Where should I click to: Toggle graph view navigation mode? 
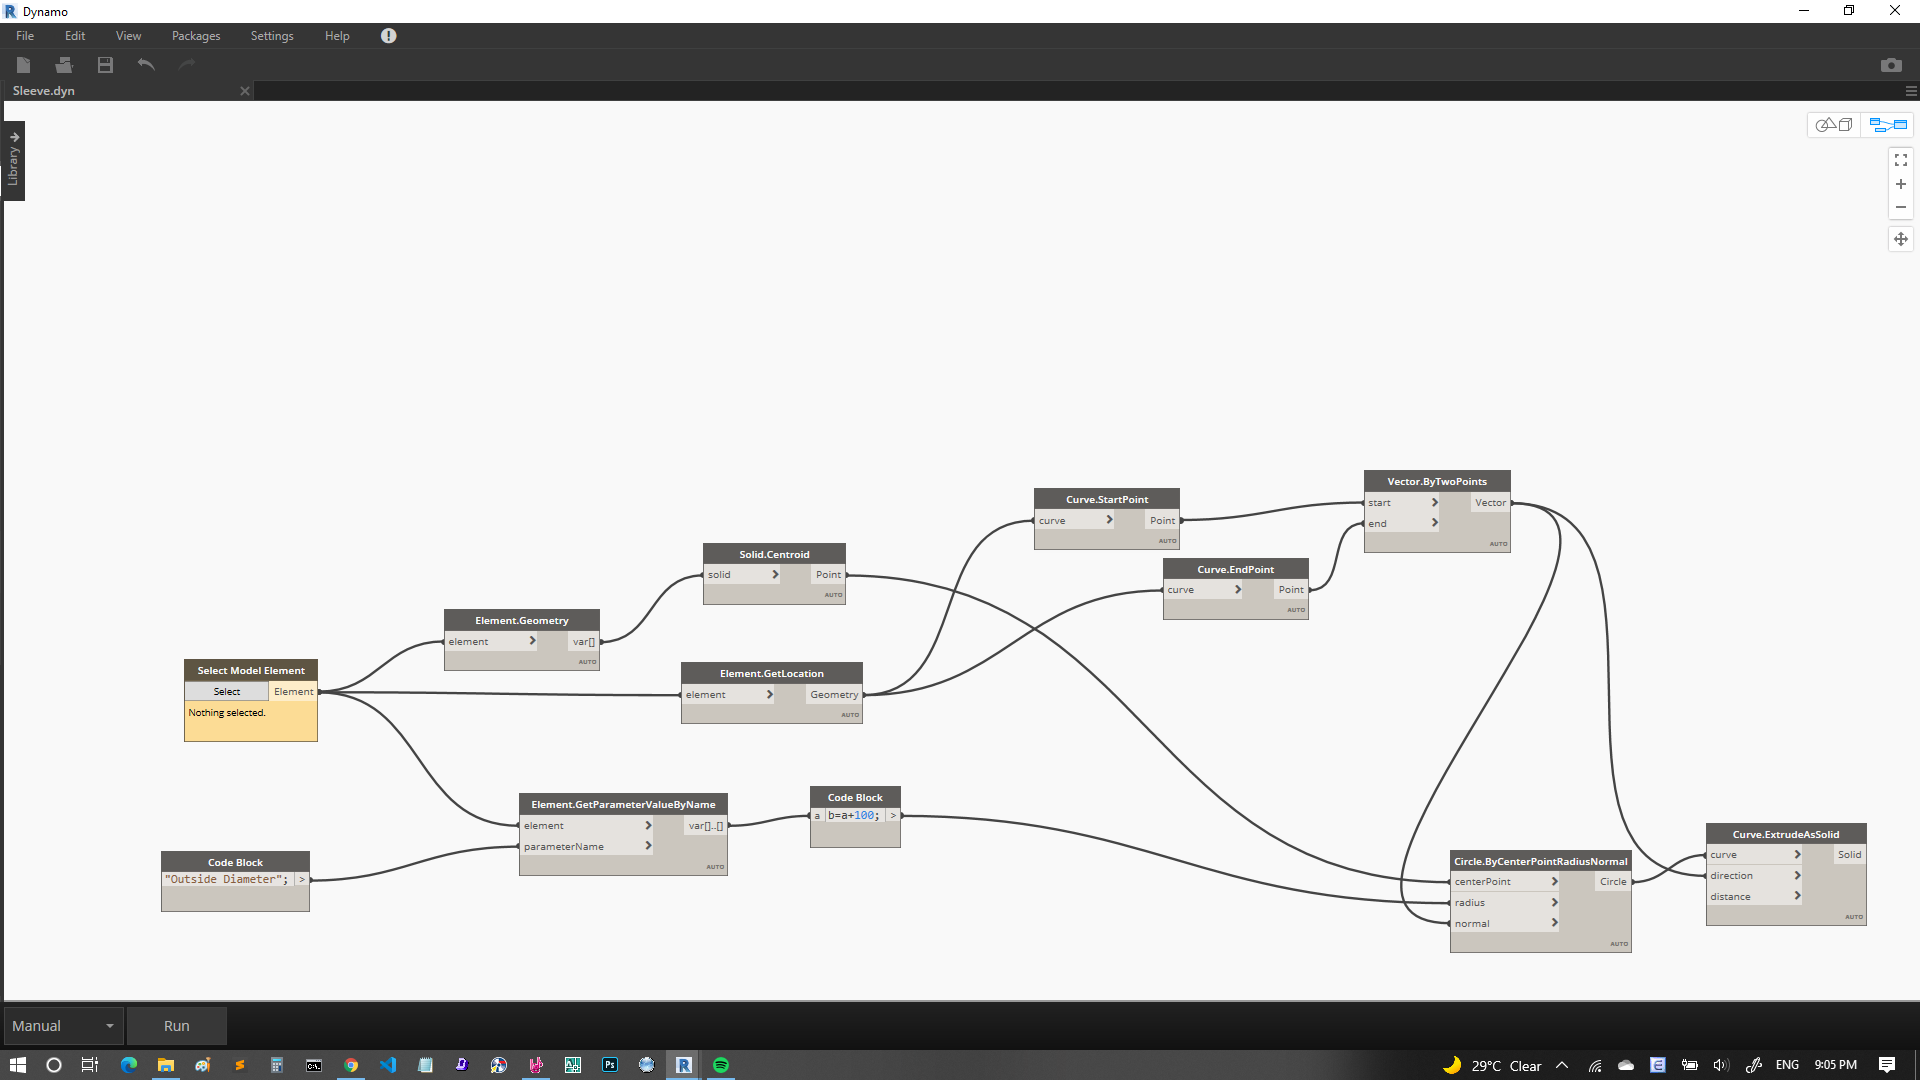click(x=1888, y=125)
